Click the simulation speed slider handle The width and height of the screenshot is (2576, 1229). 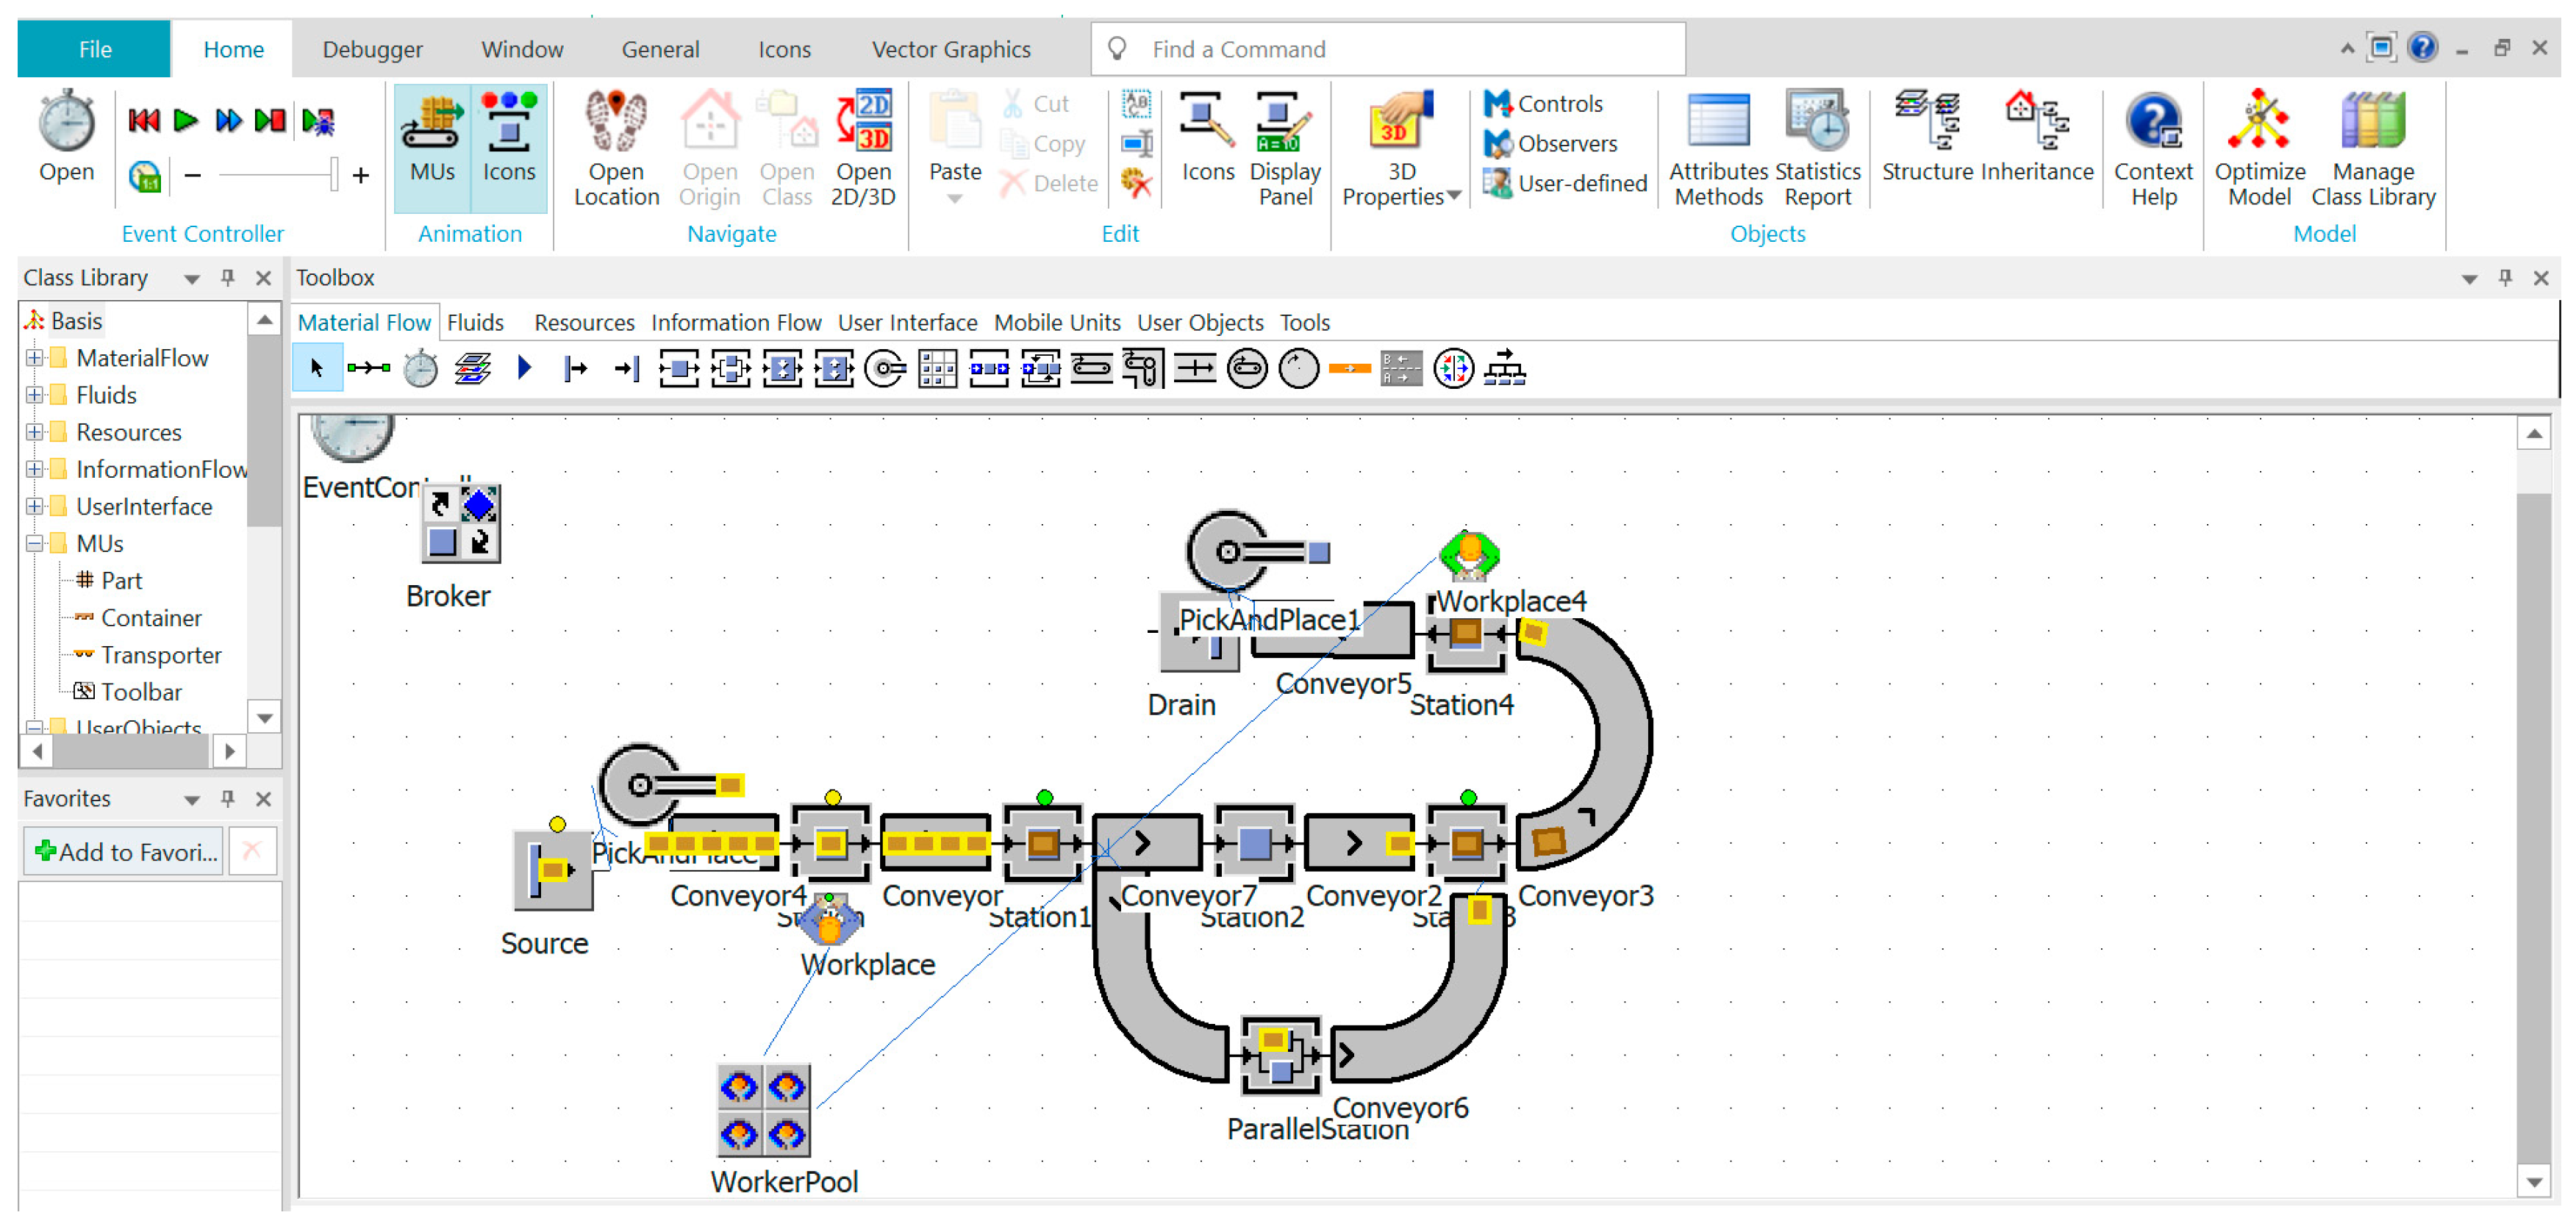[334, 174]
